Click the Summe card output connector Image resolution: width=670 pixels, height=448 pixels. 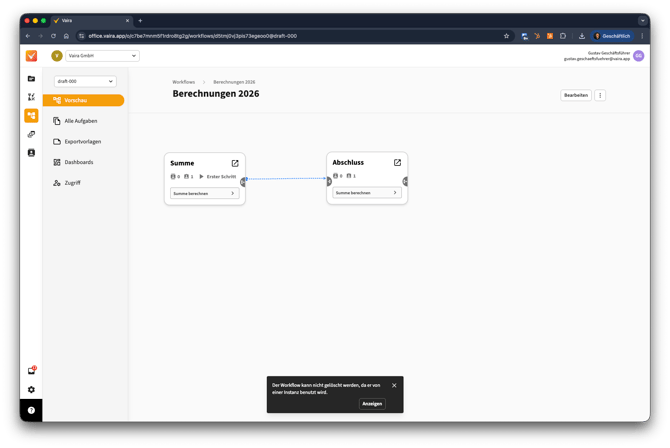click(x=243, y=182)
